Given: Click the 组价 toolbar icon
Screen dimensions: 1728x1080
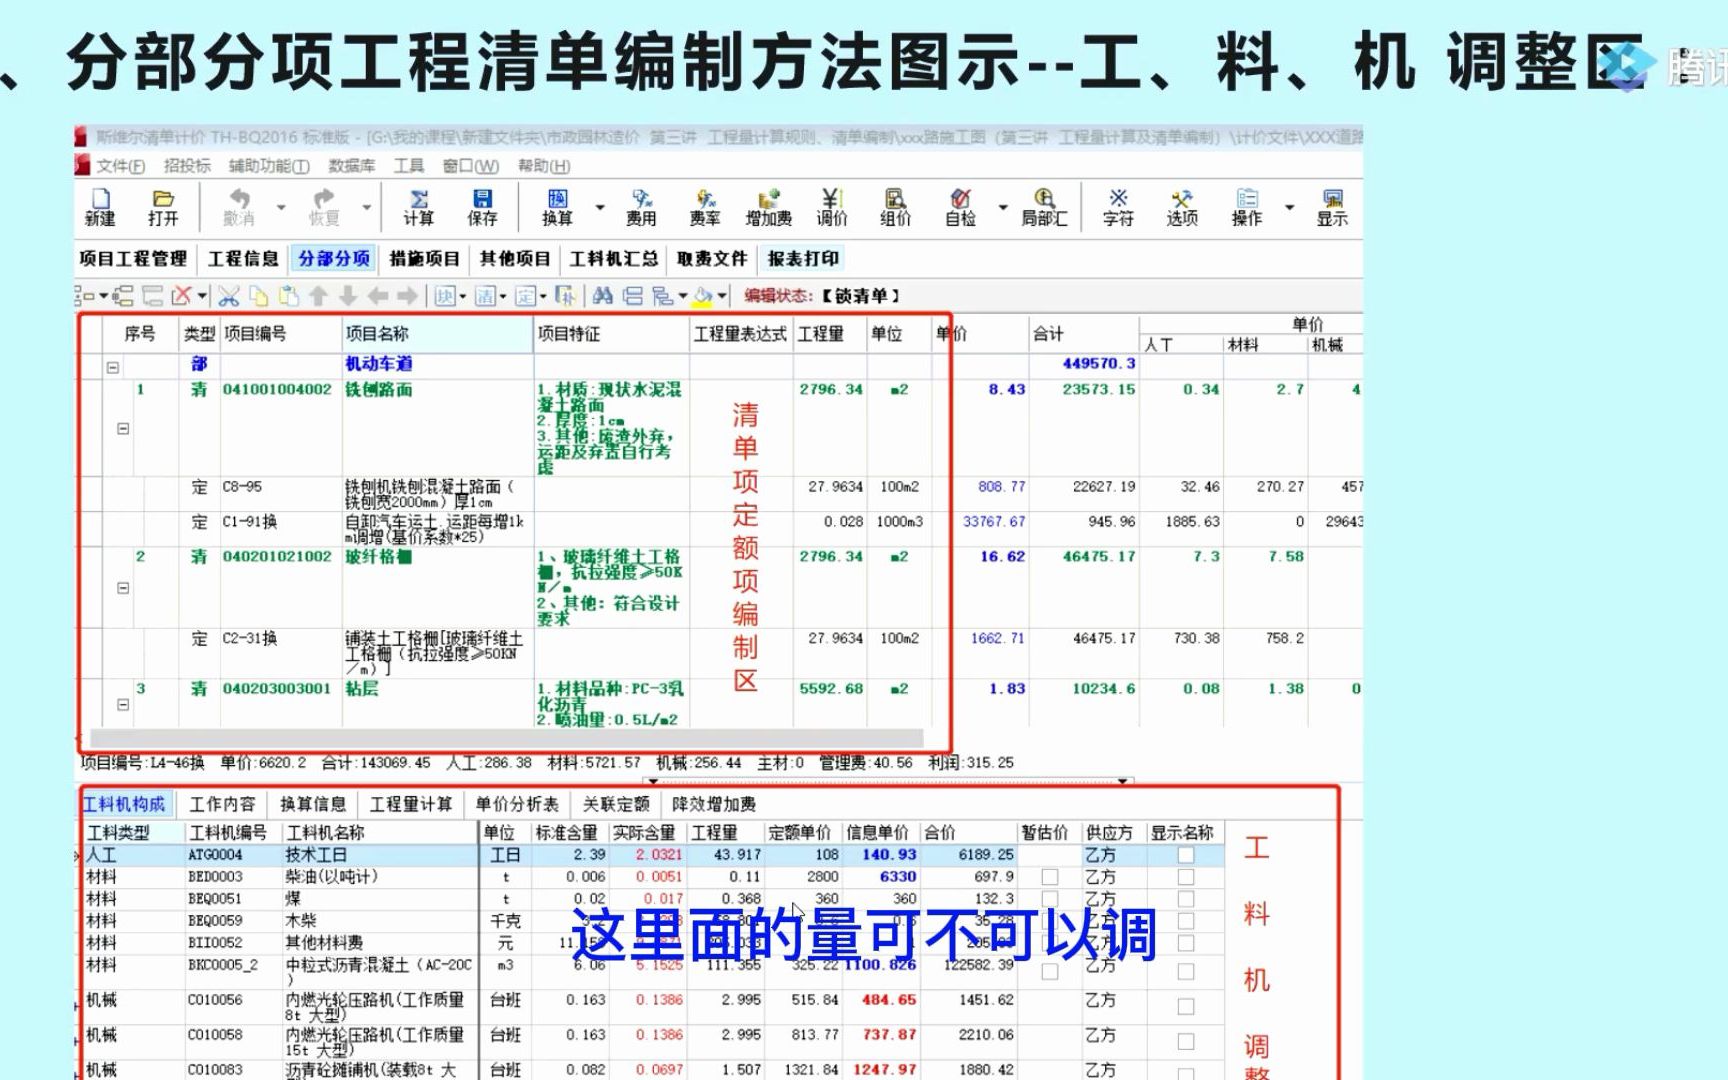Looking at the screenshot, I should (895, 207).
